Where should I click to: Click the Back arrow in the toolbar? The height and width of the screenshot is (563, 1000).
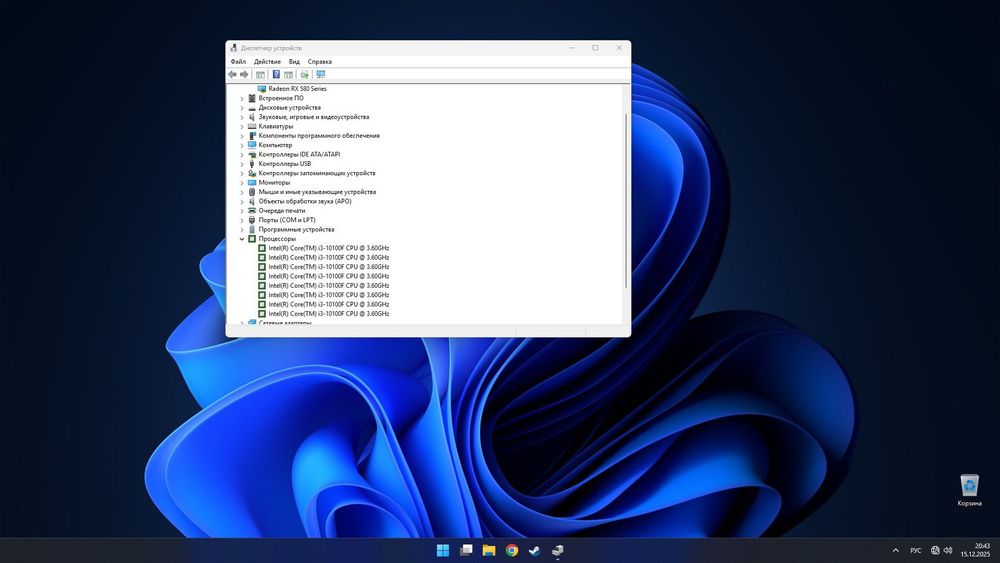click(233, 74)
